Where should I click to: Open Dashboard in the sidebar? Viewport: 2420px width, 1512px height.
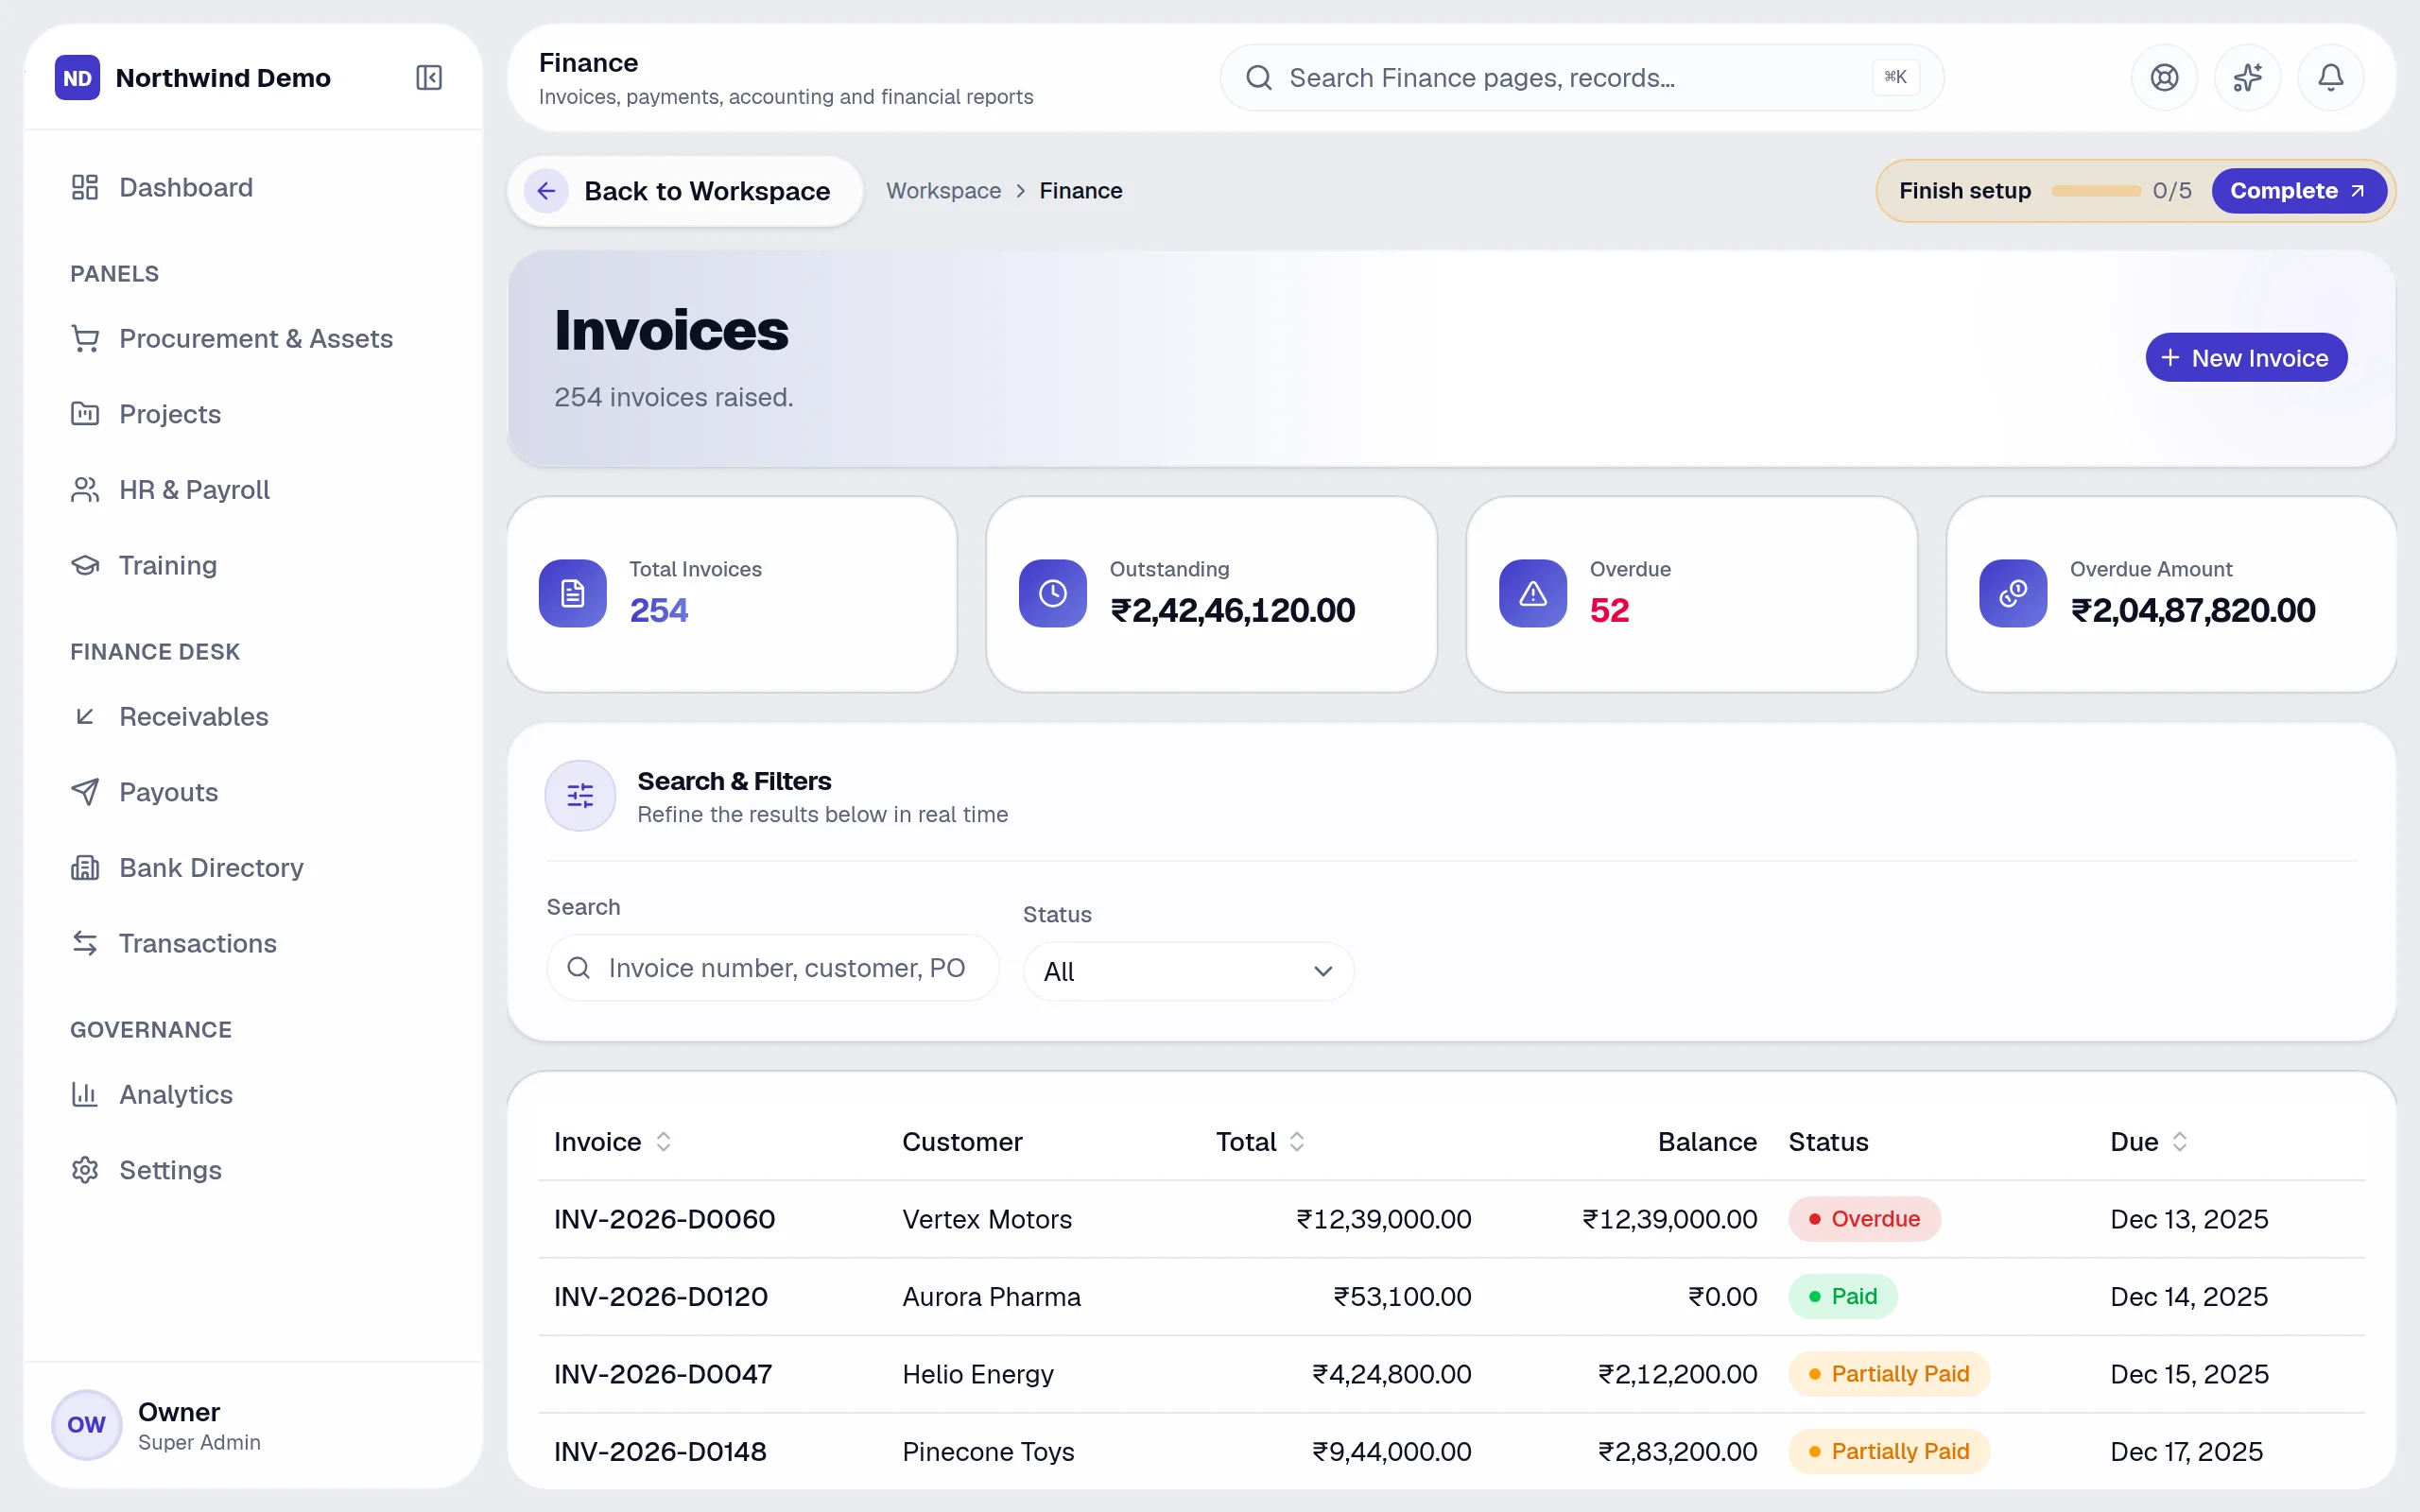click(x=252, y=187)
